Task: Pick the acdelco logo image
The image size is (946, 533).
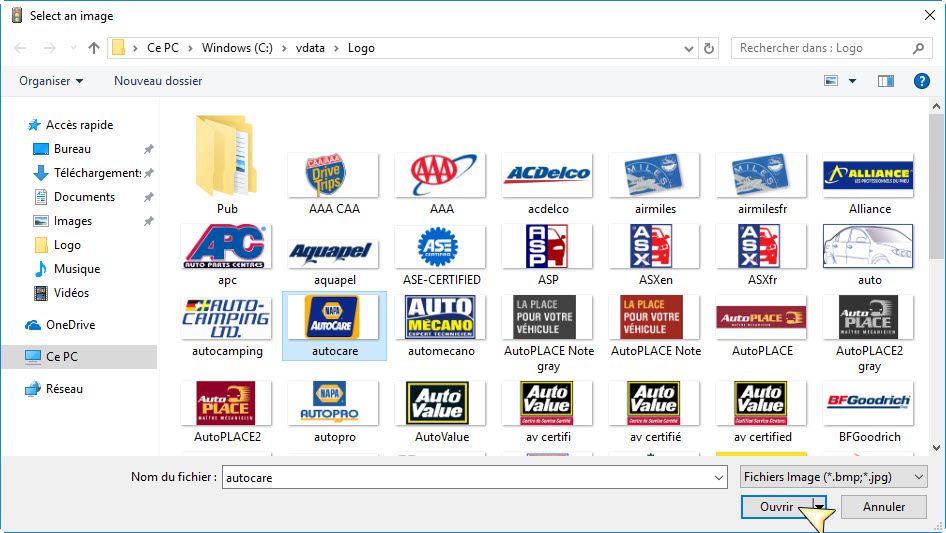Action: [548, 175]
